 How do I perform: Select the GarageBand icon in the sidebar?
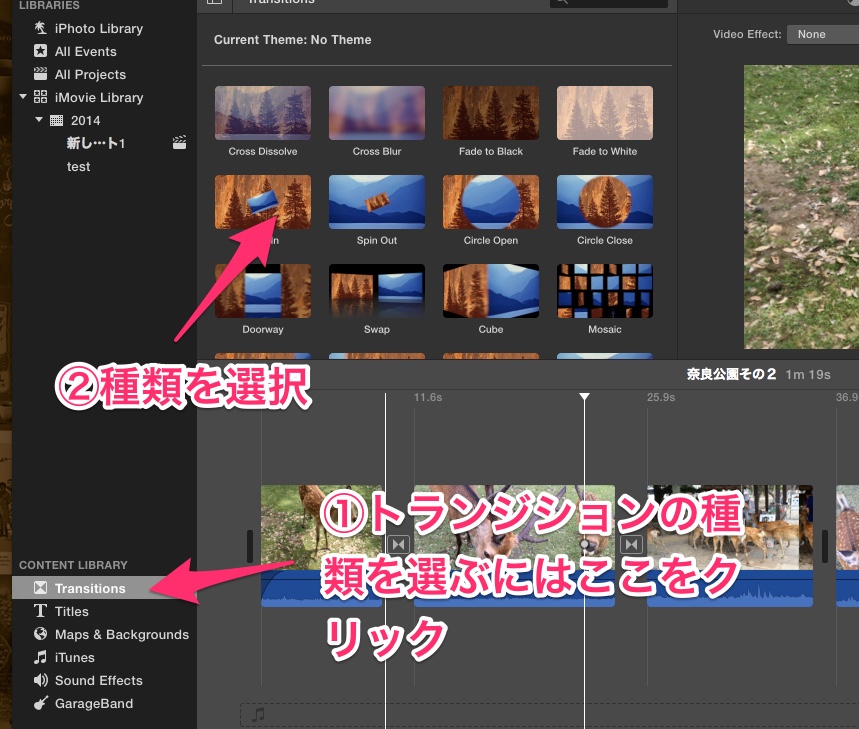coord(40,703)
